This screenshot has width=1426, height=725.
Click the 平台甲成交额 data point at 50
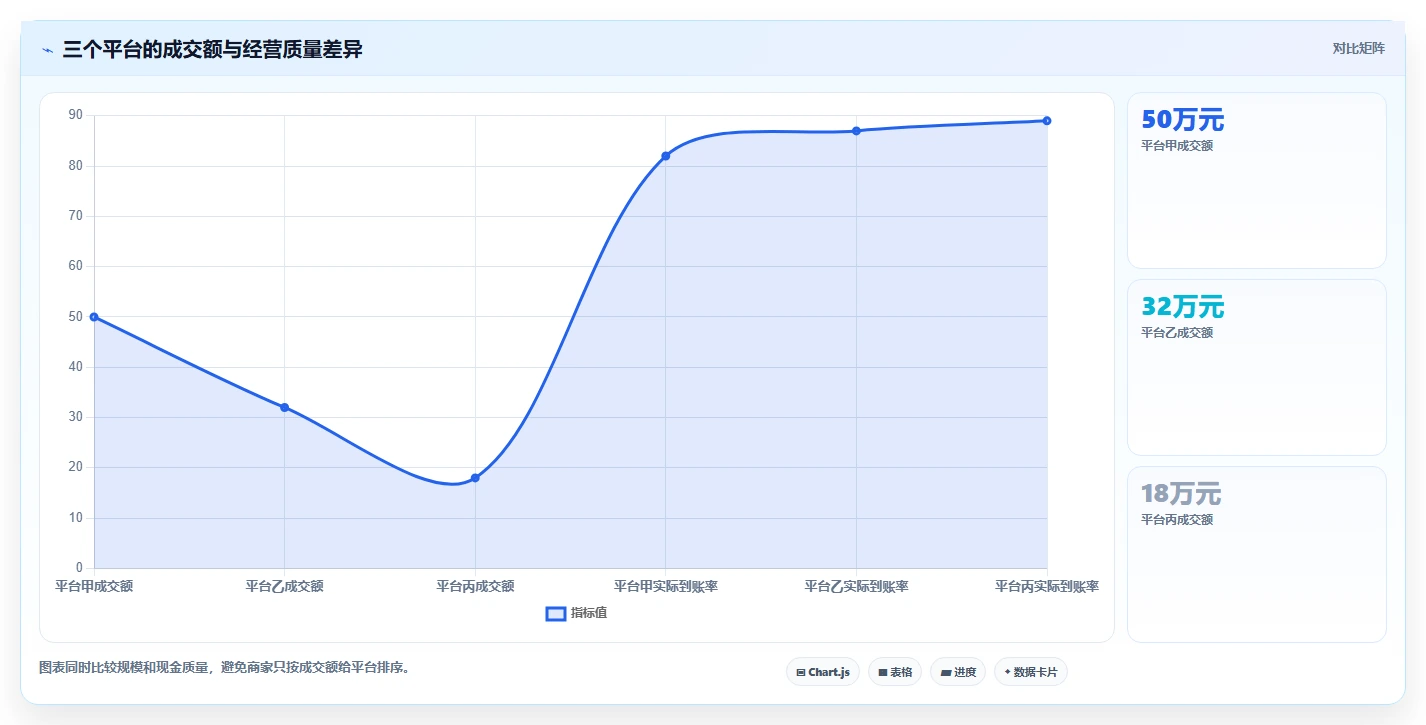click(x=94, y=317)
